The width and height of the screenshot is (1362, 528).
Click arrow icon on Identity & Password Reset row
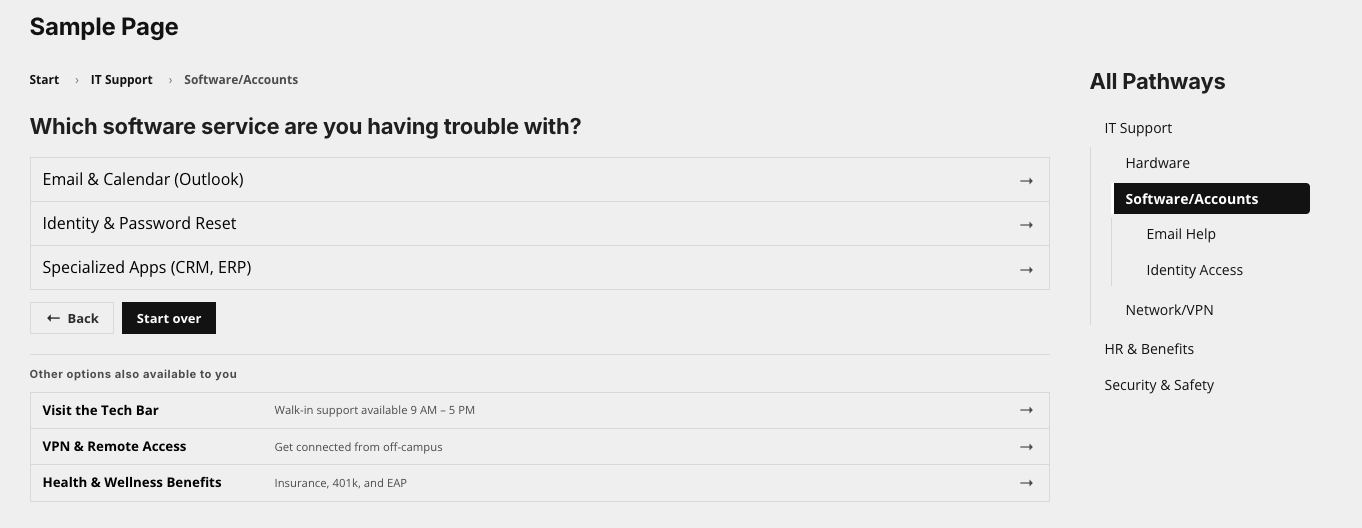click(x=1026, y=225)
